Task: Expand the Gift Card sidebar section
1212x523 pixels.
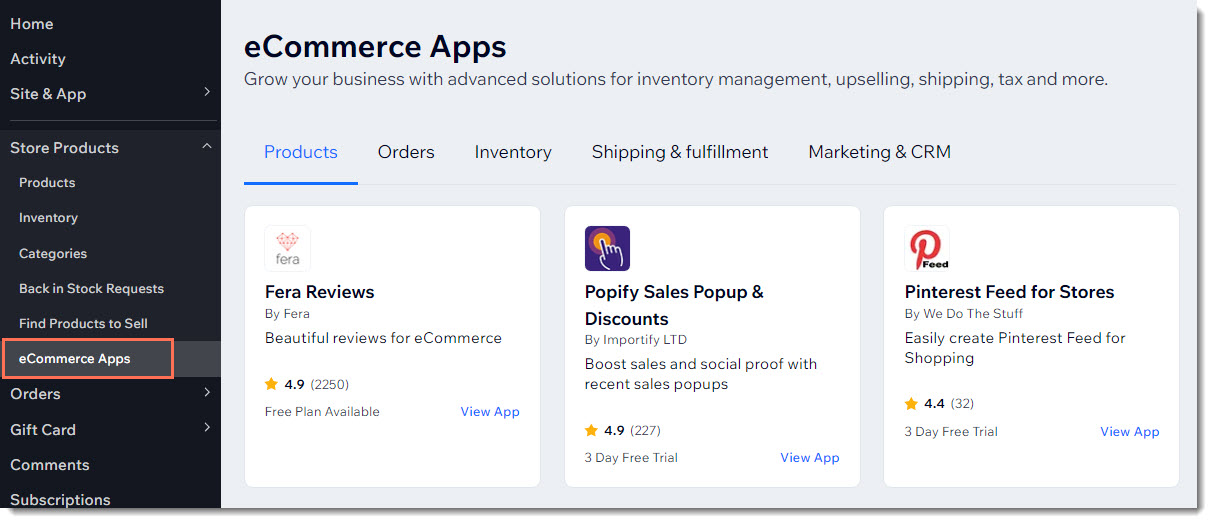Action: click(x=207, y=428)
